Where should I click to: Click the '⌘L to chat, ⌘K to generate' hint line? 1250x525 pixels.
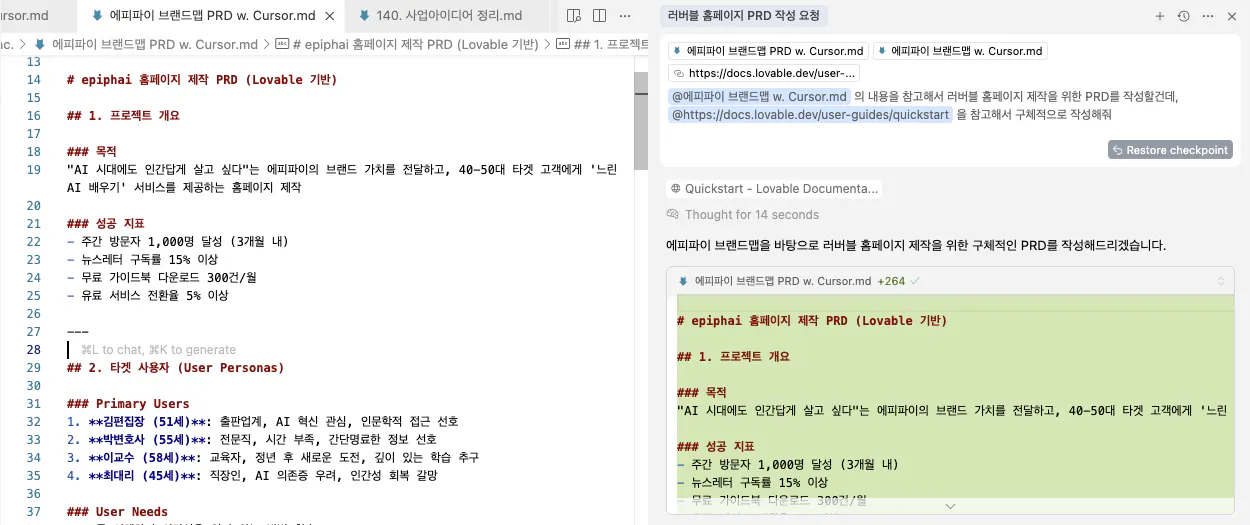(x=158, y=350)
